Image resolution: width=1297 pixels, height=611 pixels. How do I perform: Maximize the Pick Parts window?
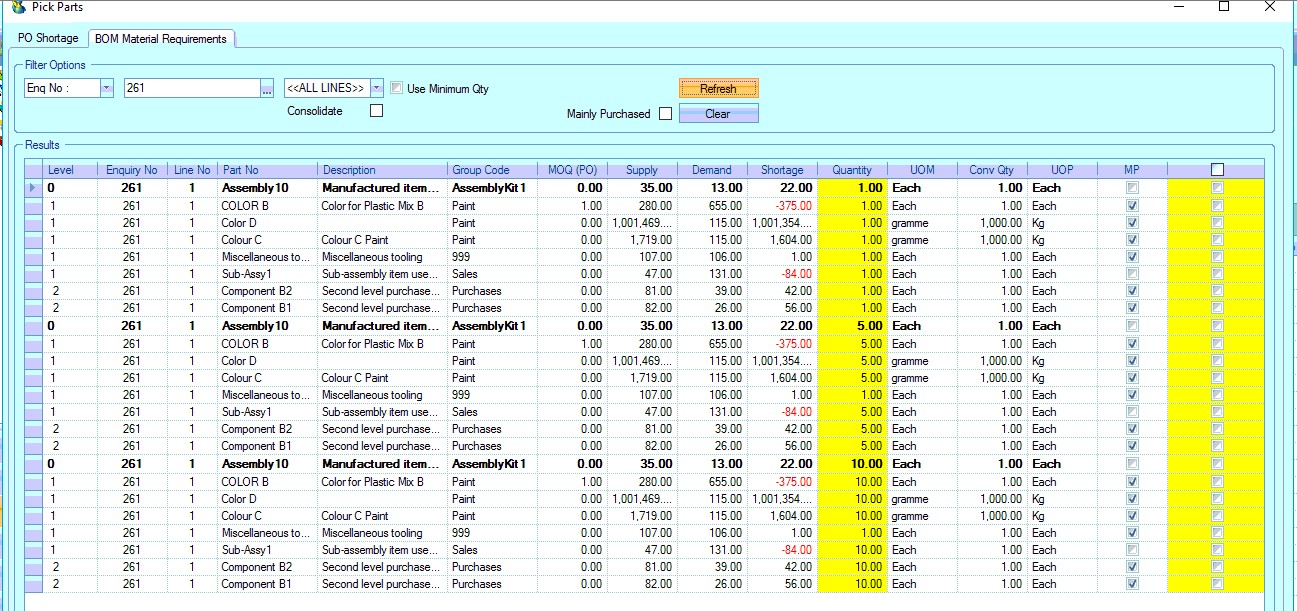point(1223,6)
